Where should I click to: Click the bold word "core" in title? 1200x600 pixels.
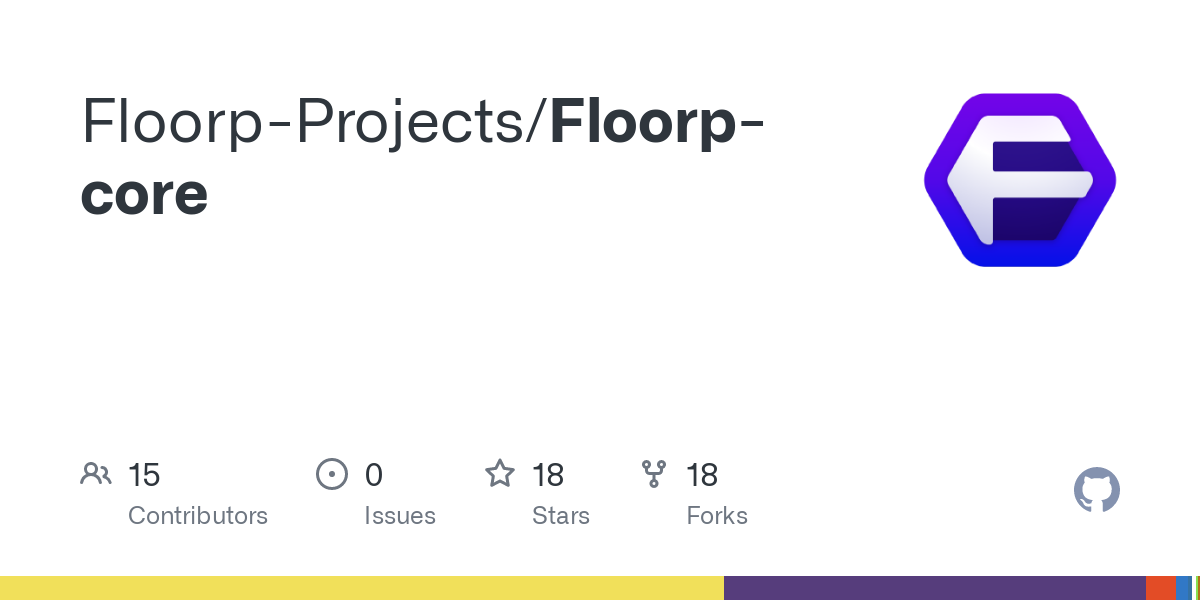[x=144, y=194]
